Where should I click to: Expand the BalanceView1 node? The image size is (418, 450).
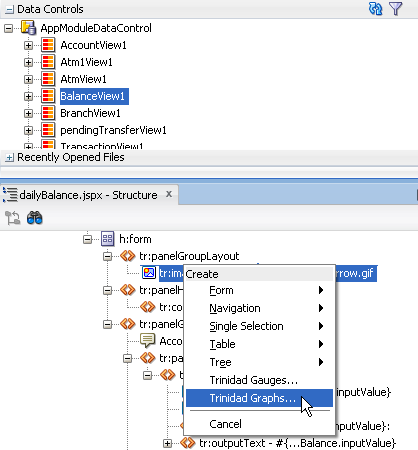pos(28,96)
